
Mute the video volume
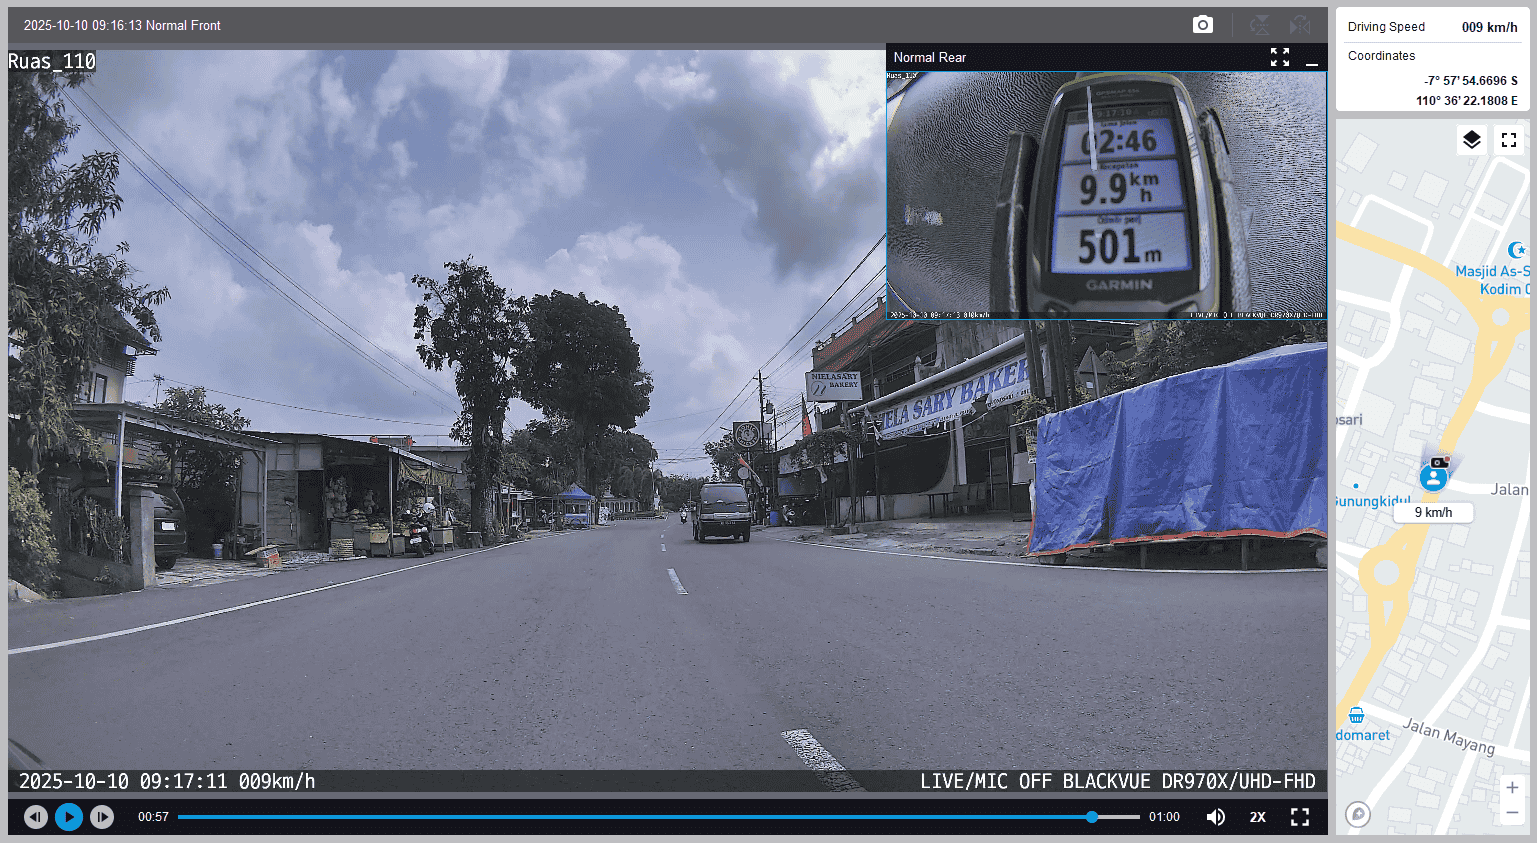pos(1215,817)
